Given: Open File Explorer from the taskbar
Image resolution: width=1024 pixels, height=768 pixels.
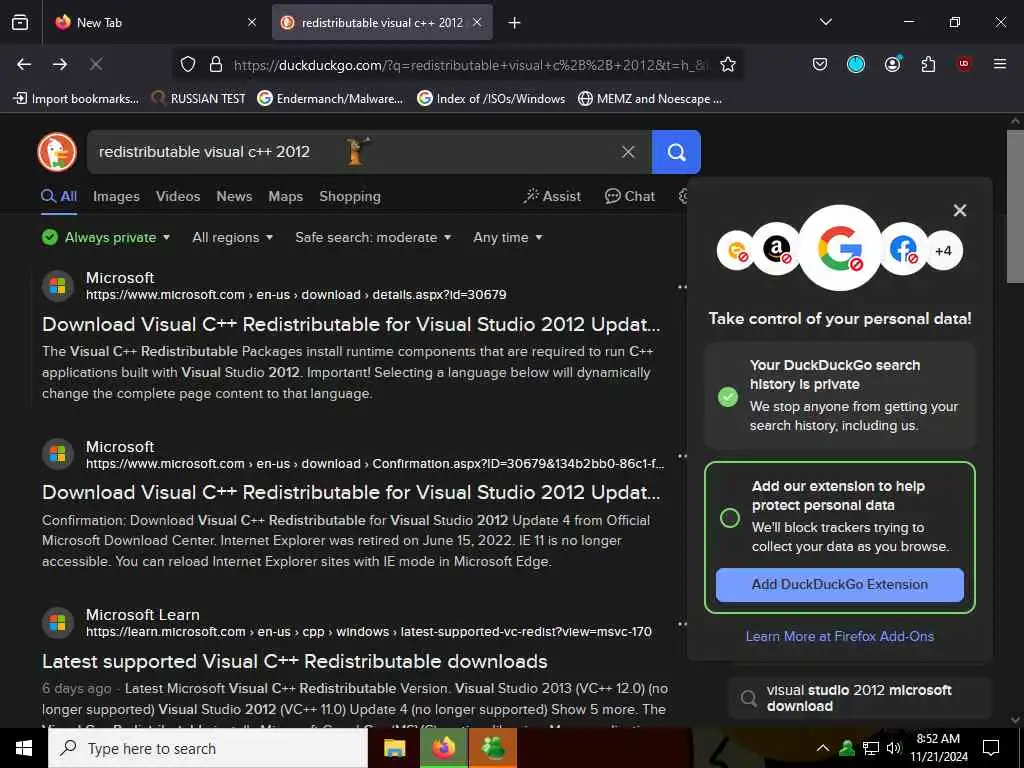Looking at the screenshot, I should click(x=394, y=748).
